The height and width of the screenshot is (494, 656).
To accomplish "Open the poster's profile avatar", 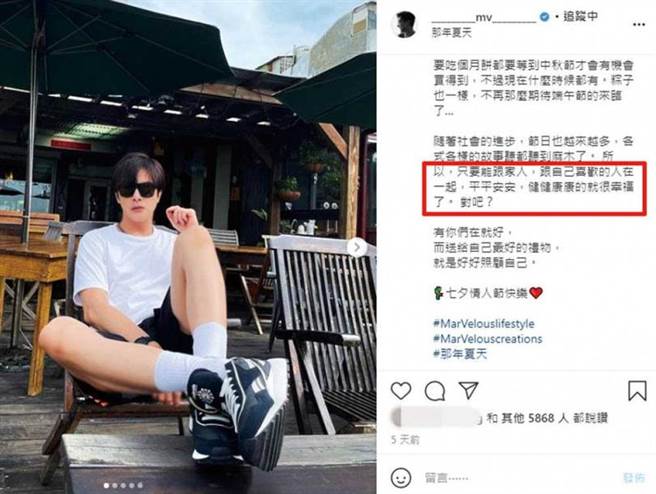I will pos(405,25).
